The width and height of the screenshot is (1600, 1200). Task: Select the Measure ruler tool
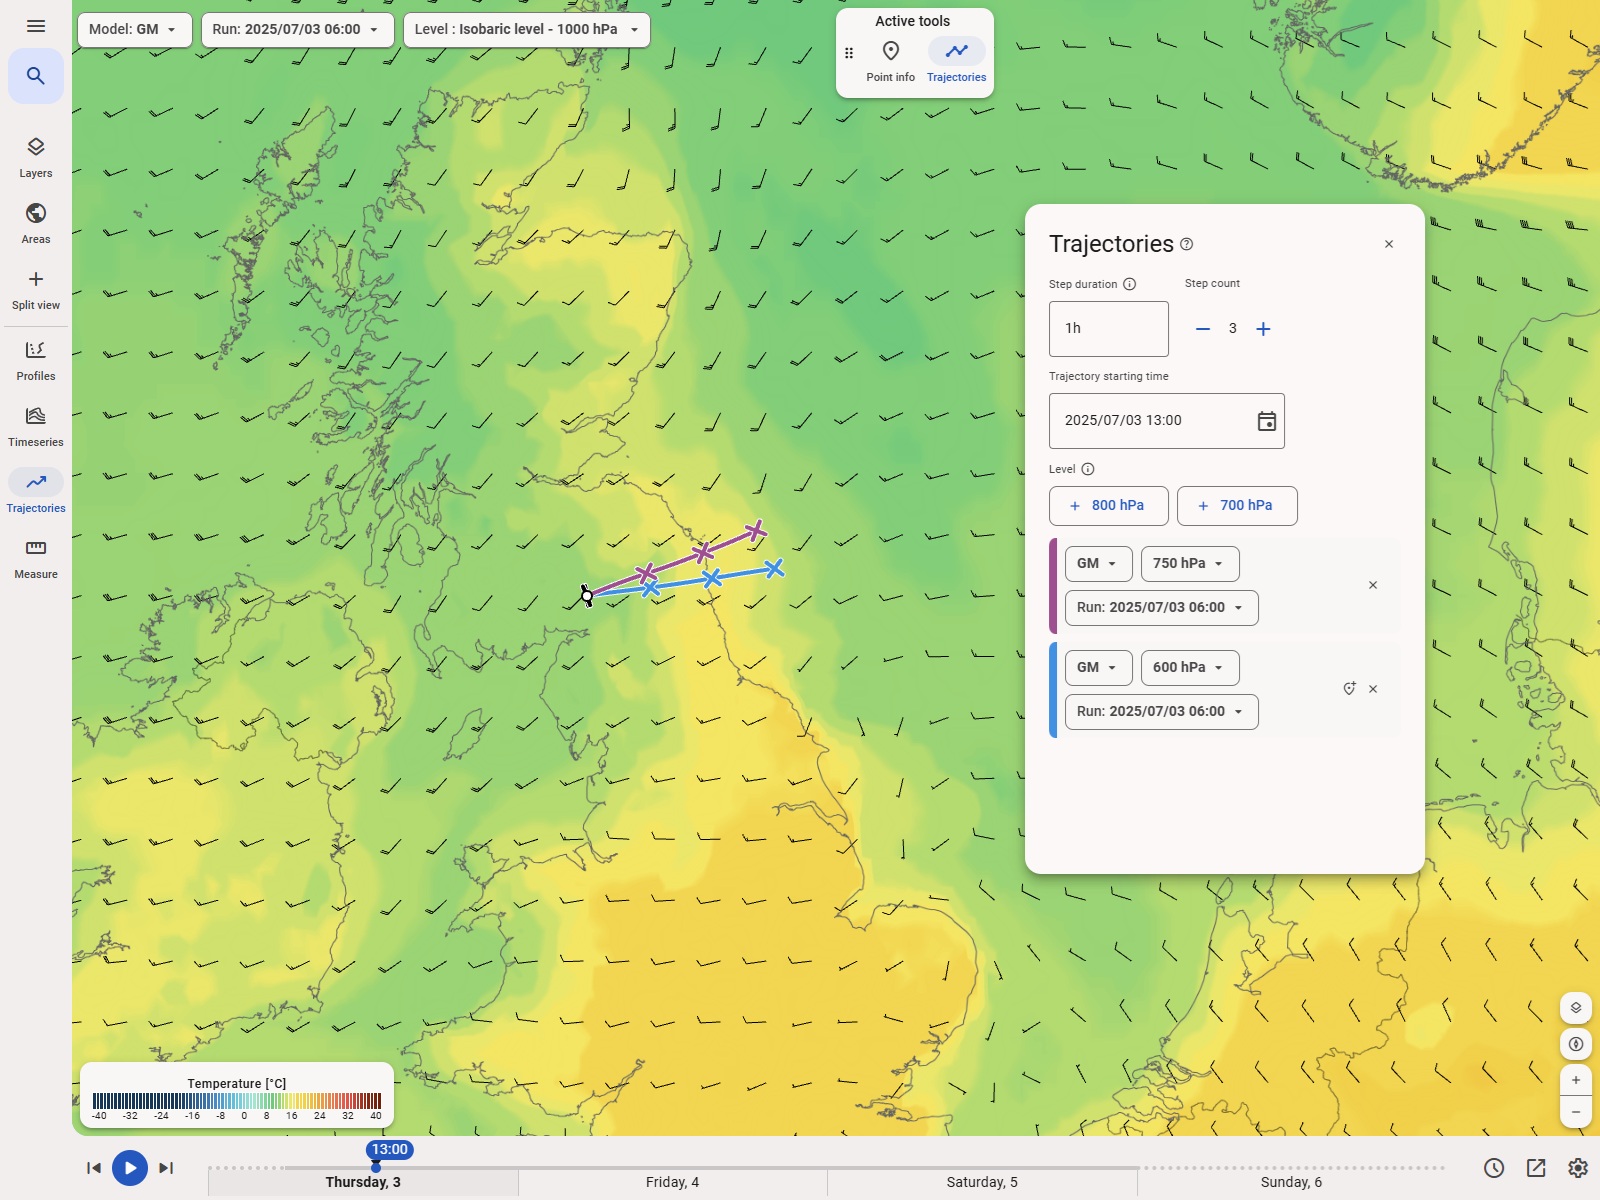point(36,559)
